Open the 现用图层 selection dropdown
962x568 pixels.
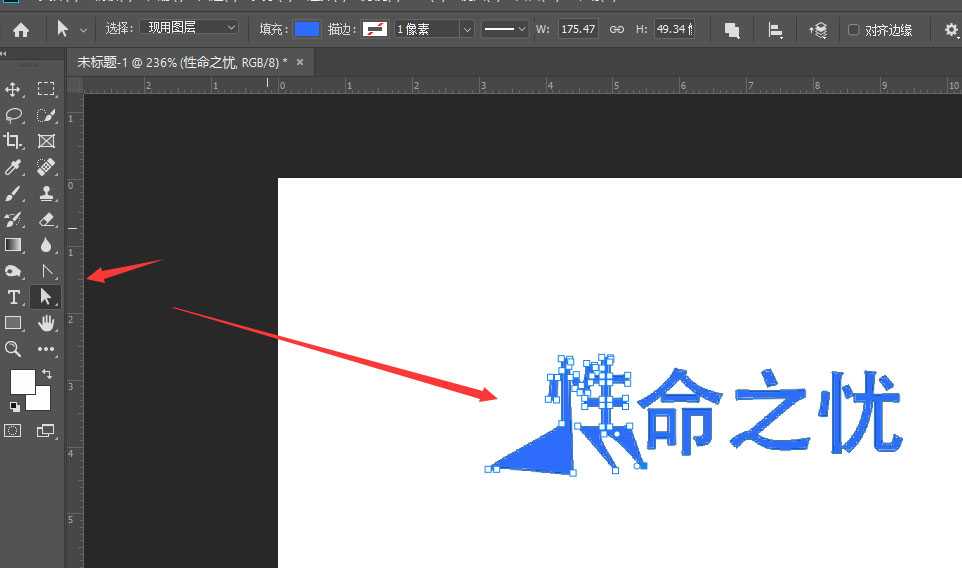tap(188, 29)
